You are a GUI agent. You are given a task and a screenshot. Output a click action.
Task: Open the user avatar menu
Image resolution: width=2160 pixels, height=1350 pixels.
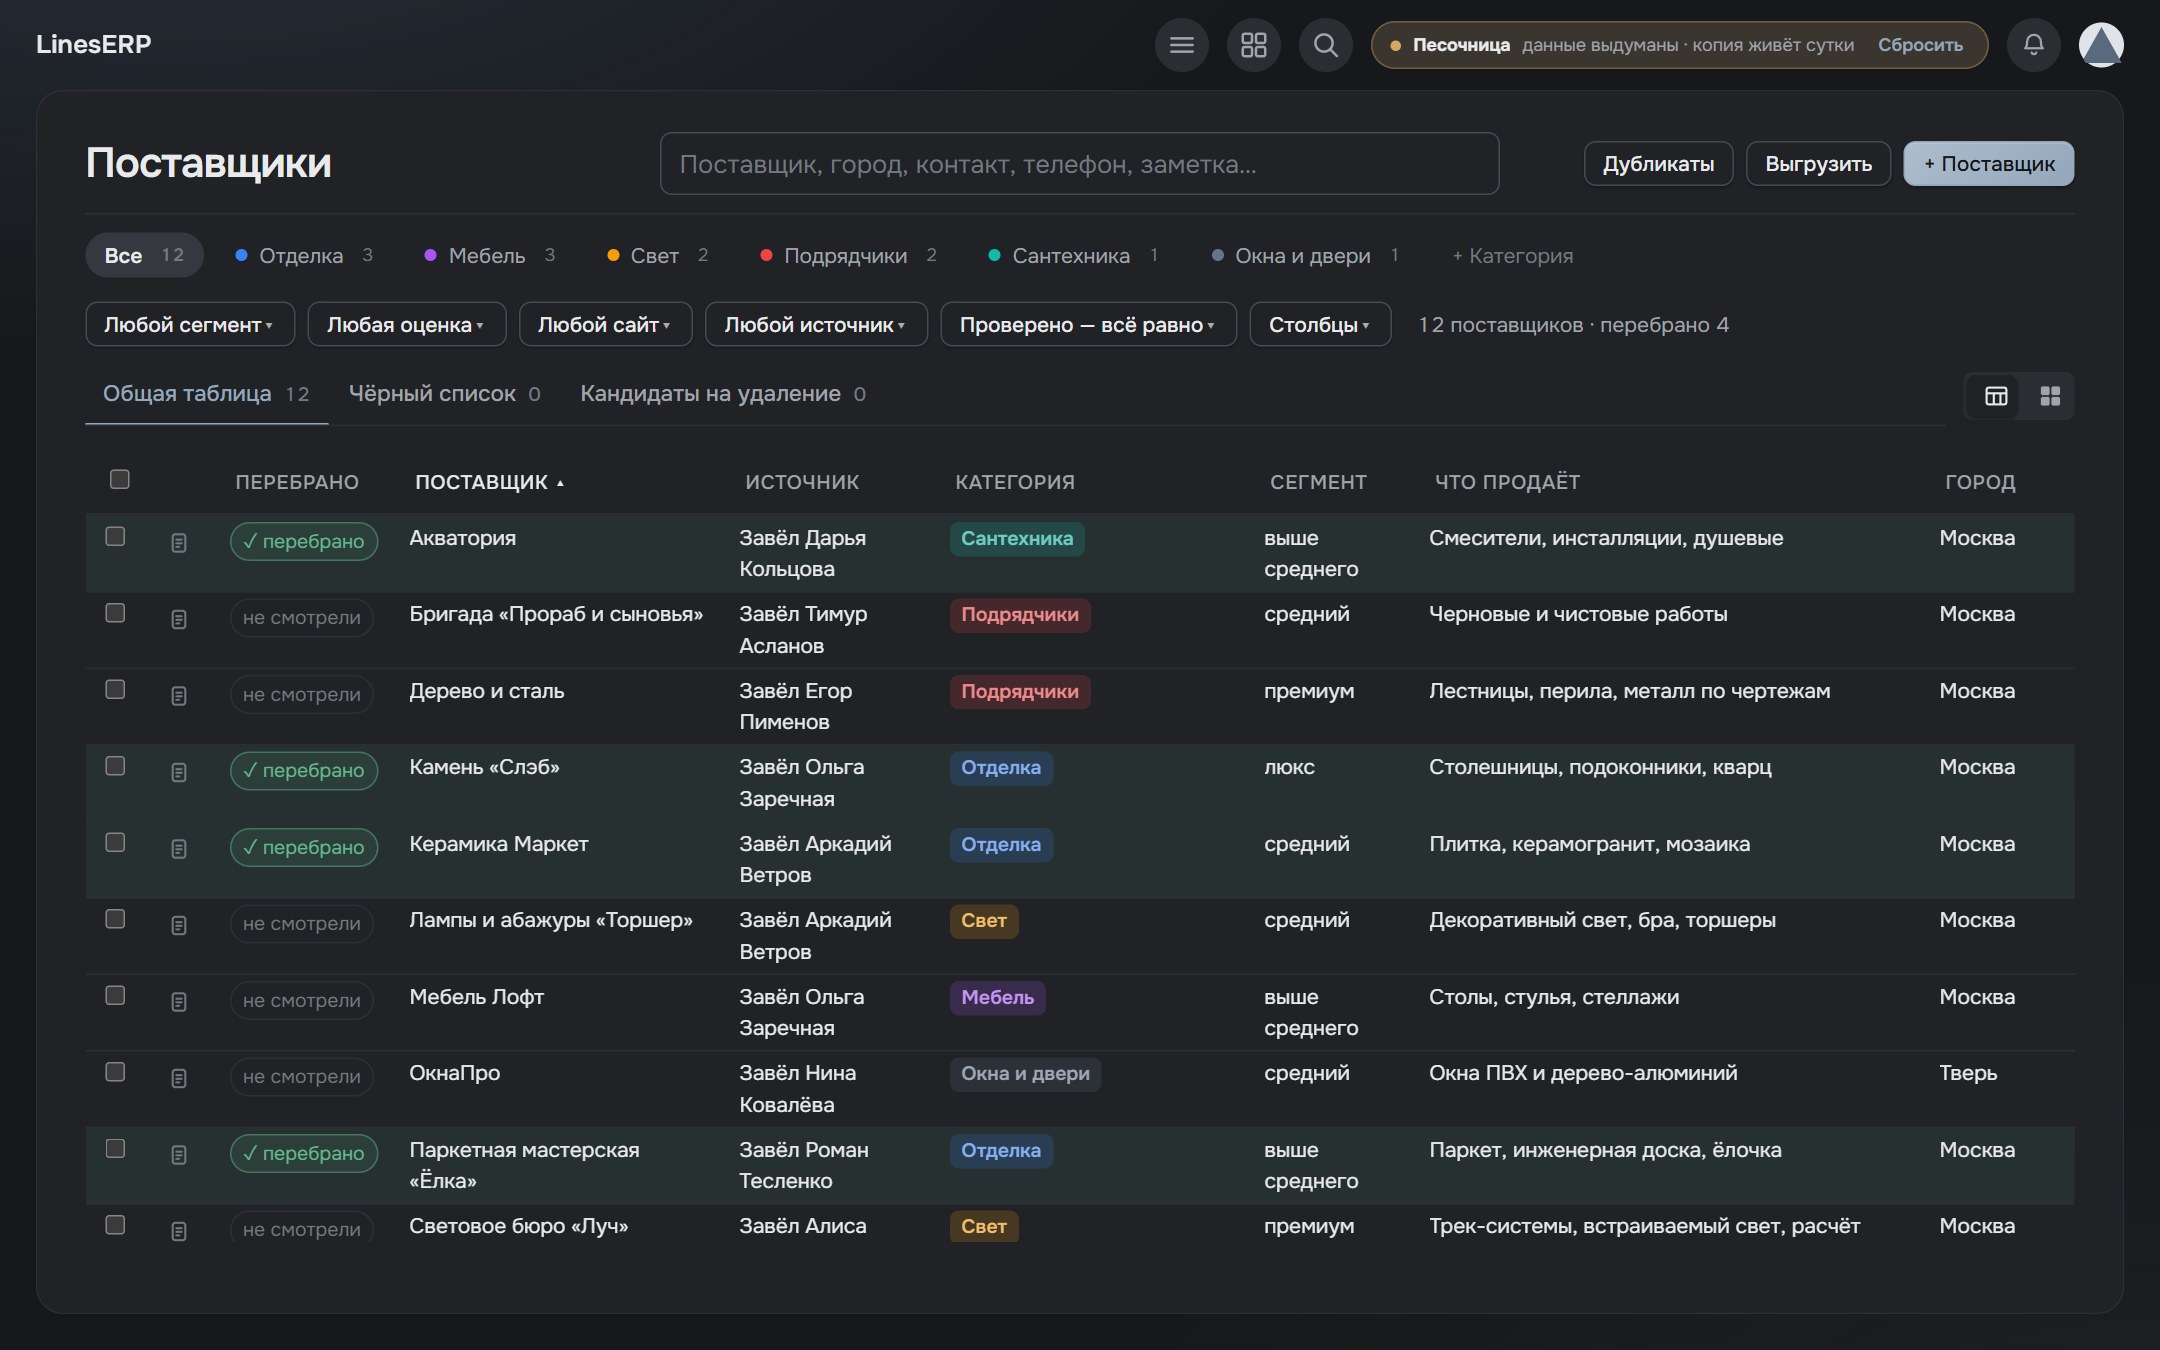click(x=2101, y=45)
